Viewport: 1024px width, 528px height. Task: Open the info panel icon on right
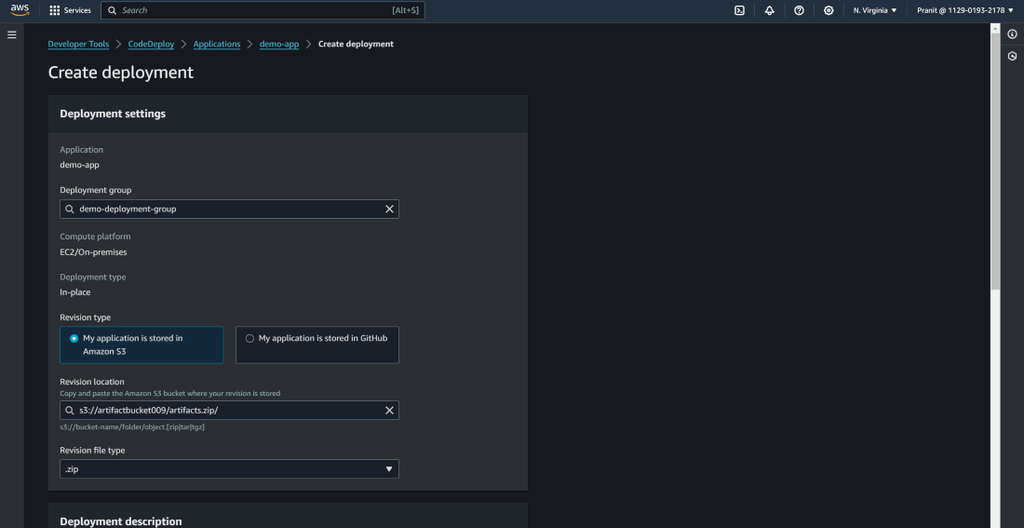point(1012,35)
